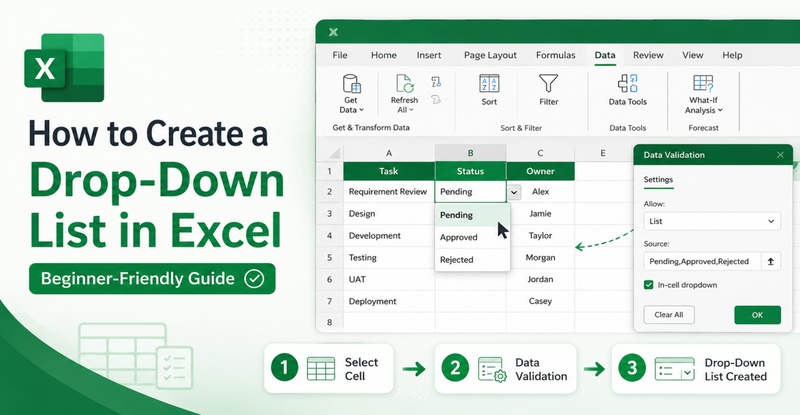Select column C header
Image resolution: width=800 pixels, height=415 pixels.
540,153
